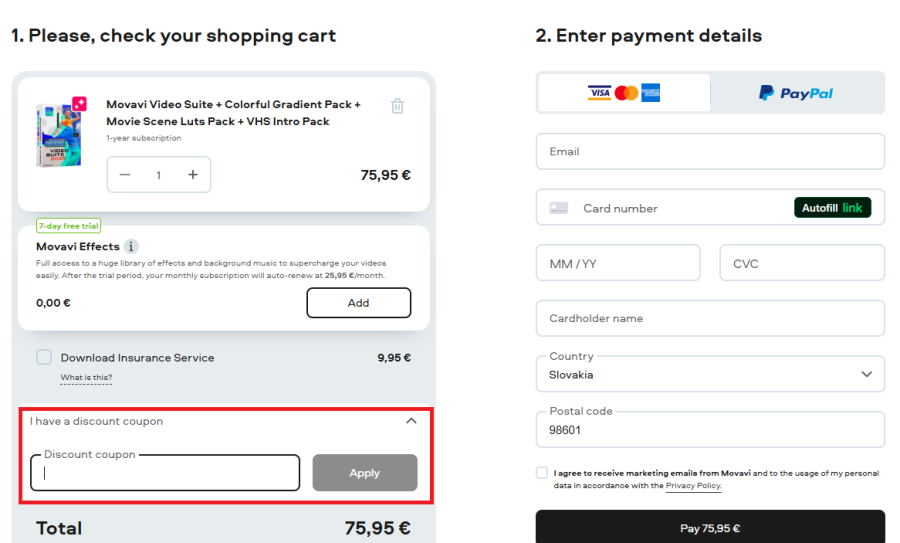The width and height of the screenshot is (900, 543).
Task: Apply the discount coupon
Action: [x=364, y=473]
